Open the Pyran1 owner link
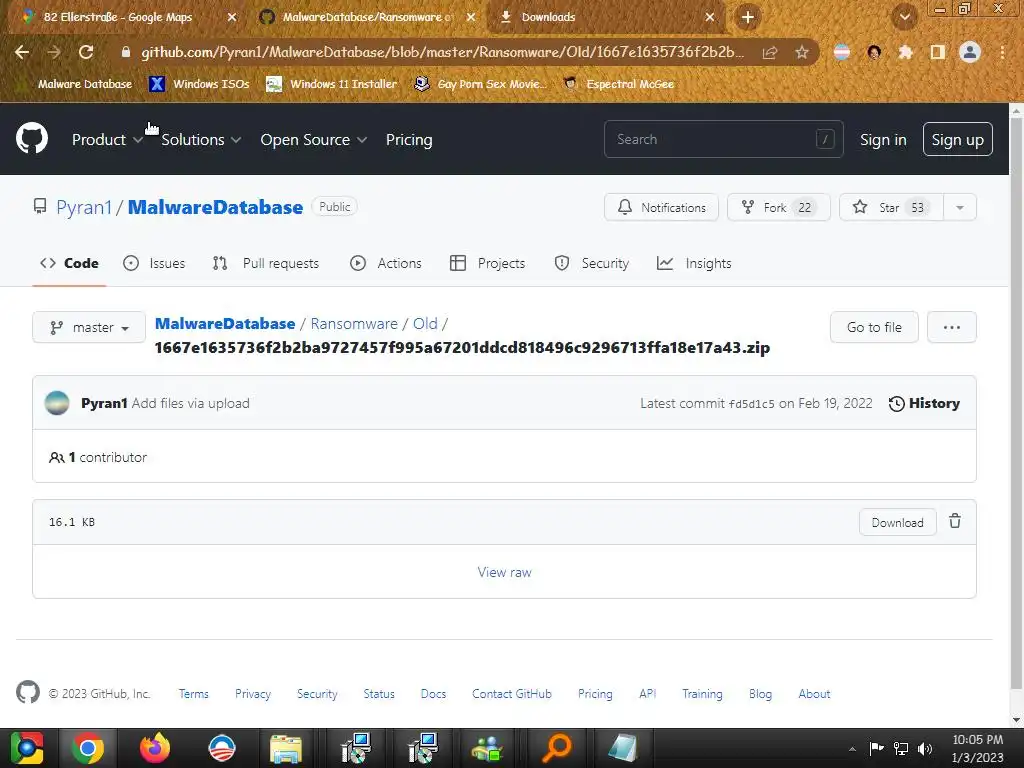This screenshot has height=768, width=1024. pyautogui.click(x=84, y=207)
